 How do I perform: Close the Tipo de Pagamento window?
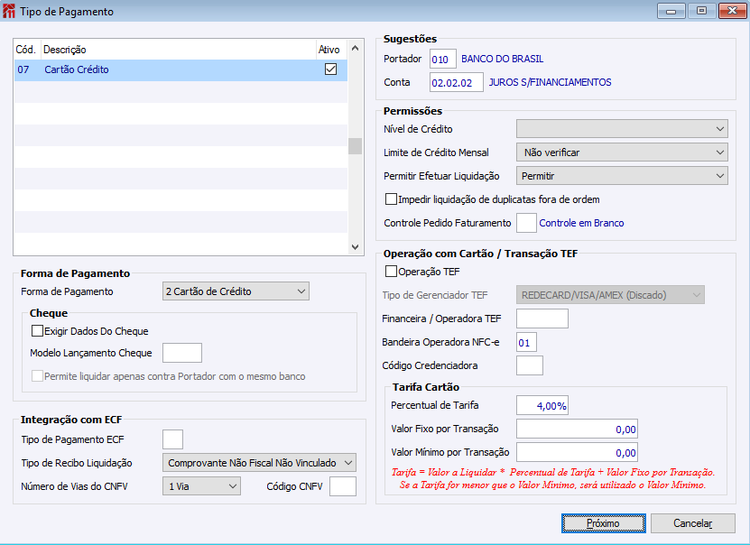[732, 11]
